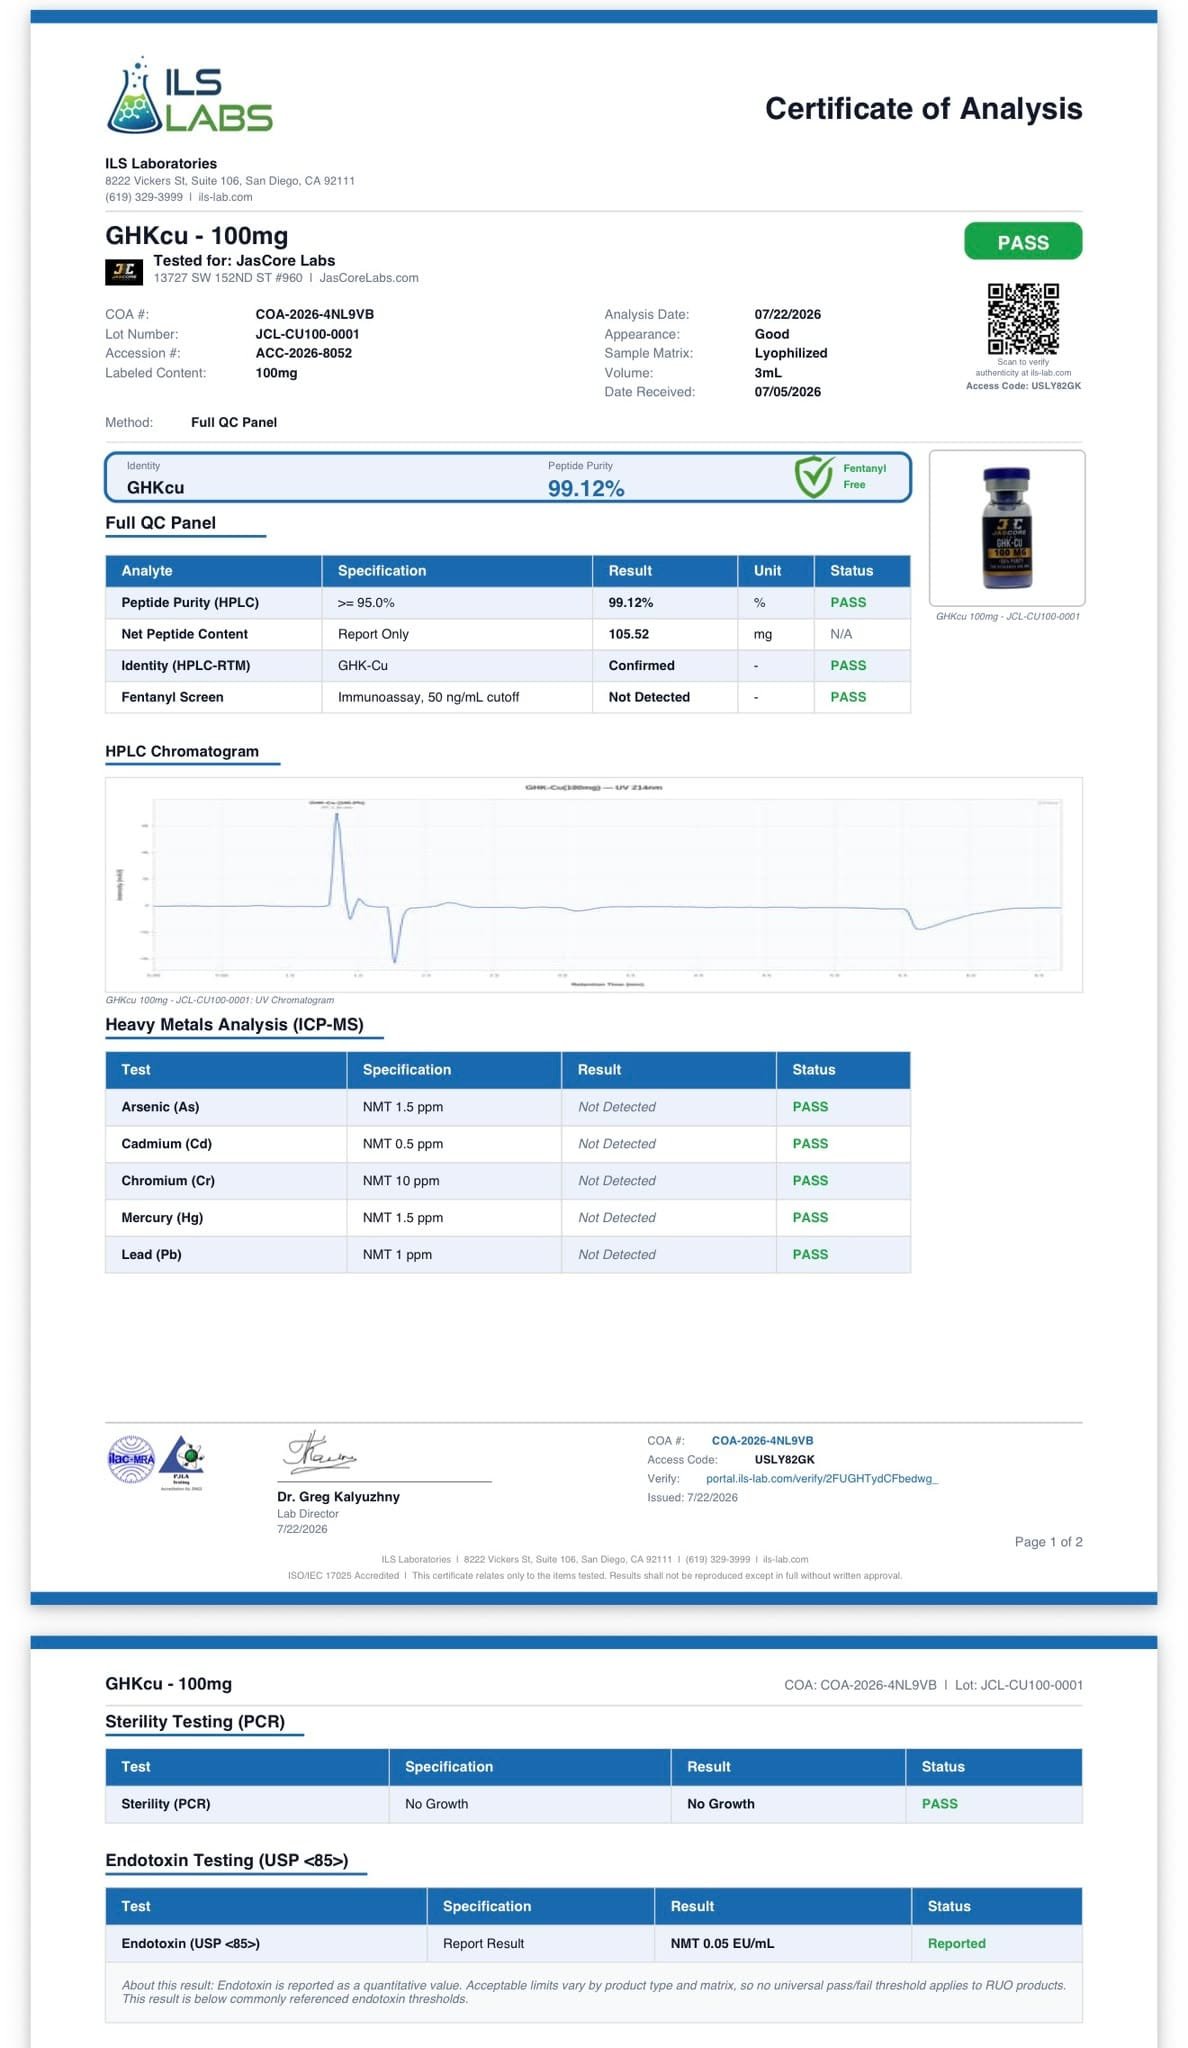Click Fentanyl Screen Not Detected result
Screen dimensions: 1188x2048
[649, 697]
